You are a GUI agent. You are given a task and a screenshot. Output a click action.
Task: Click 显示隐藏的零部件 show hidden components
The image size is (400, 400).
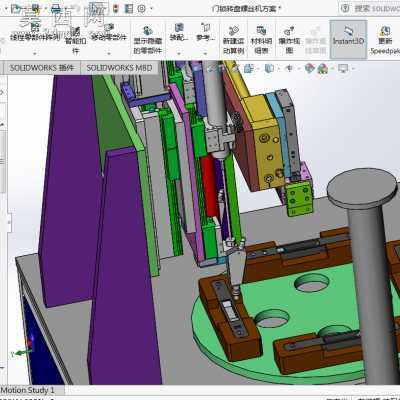pyautogui.click(x=148, y=40)
